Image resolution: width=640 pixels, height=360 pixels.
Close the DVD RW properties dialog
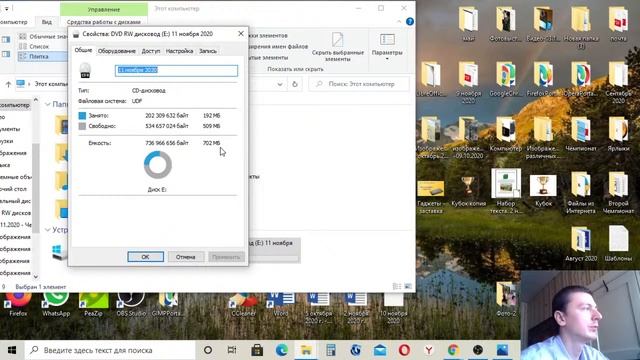click(241, 34)
